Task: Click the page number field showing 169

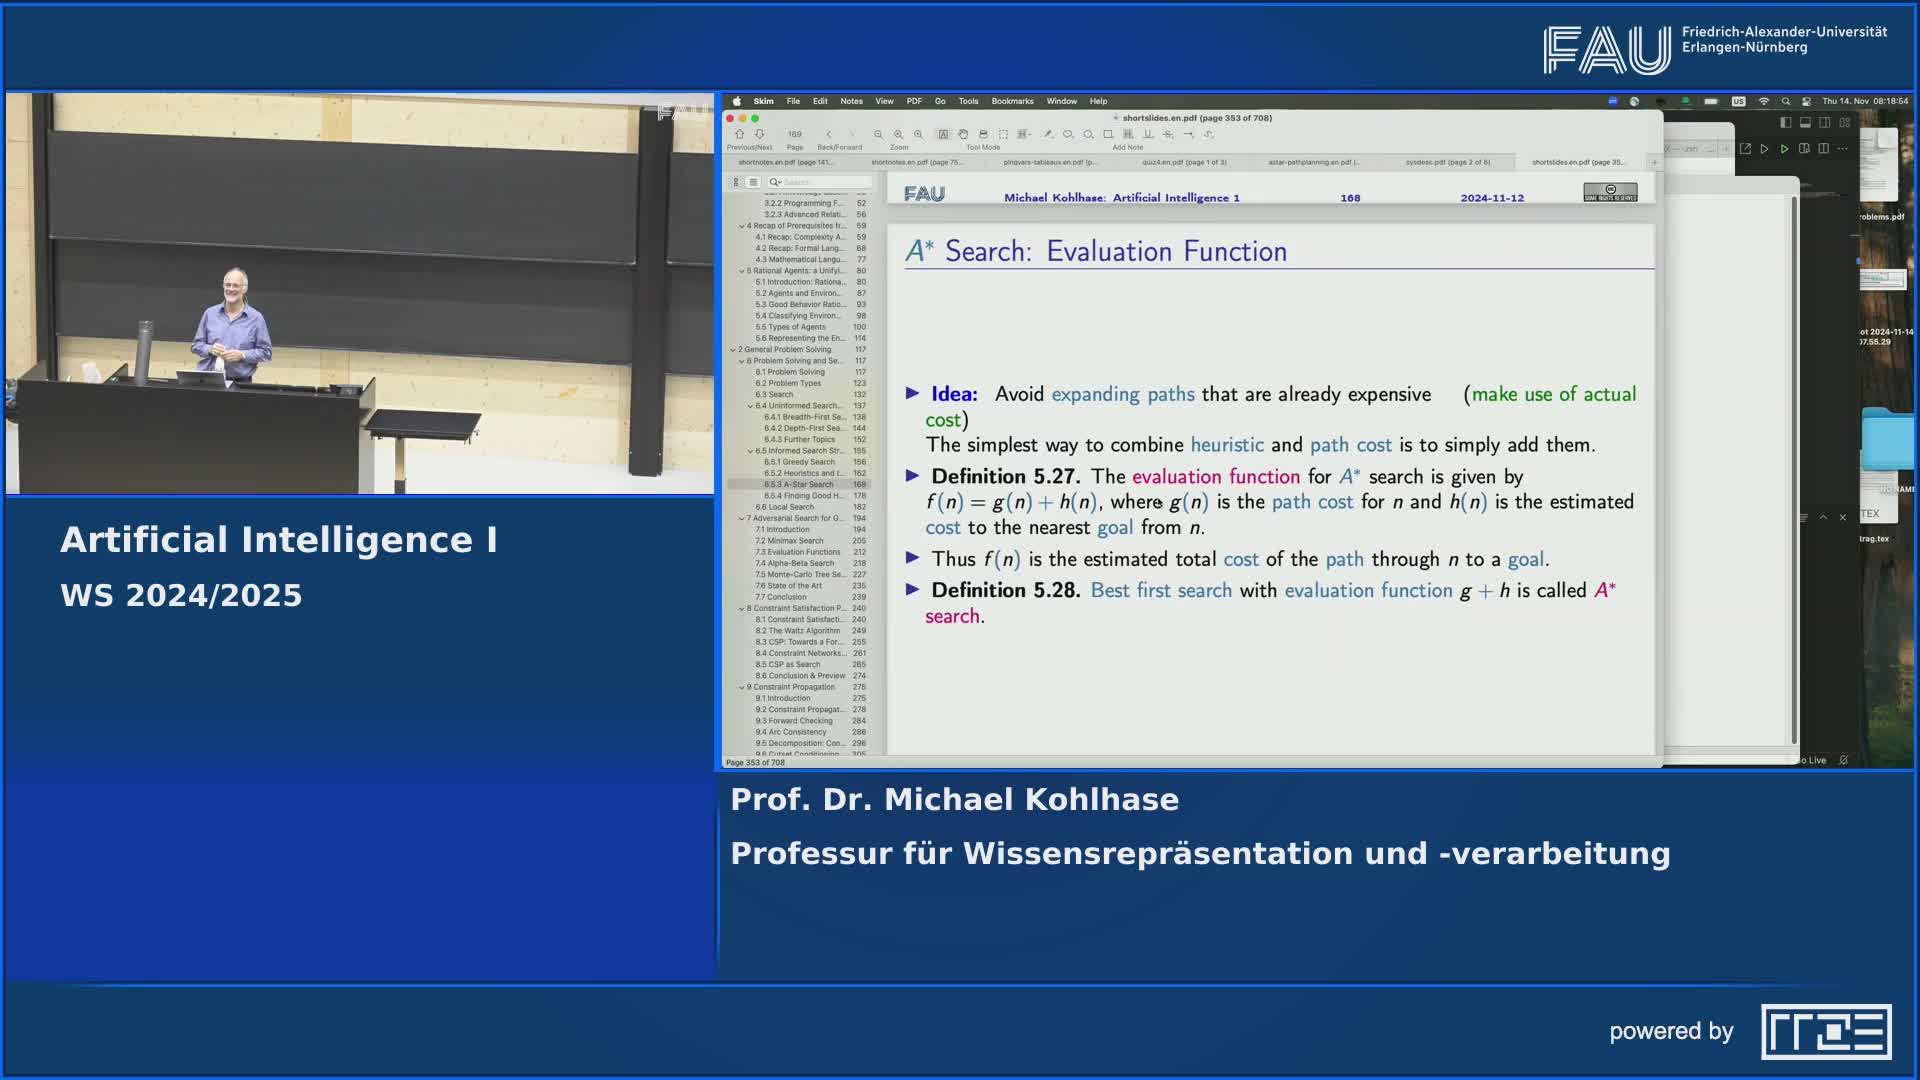Action: pyautogui.click(x=795, y=133)
